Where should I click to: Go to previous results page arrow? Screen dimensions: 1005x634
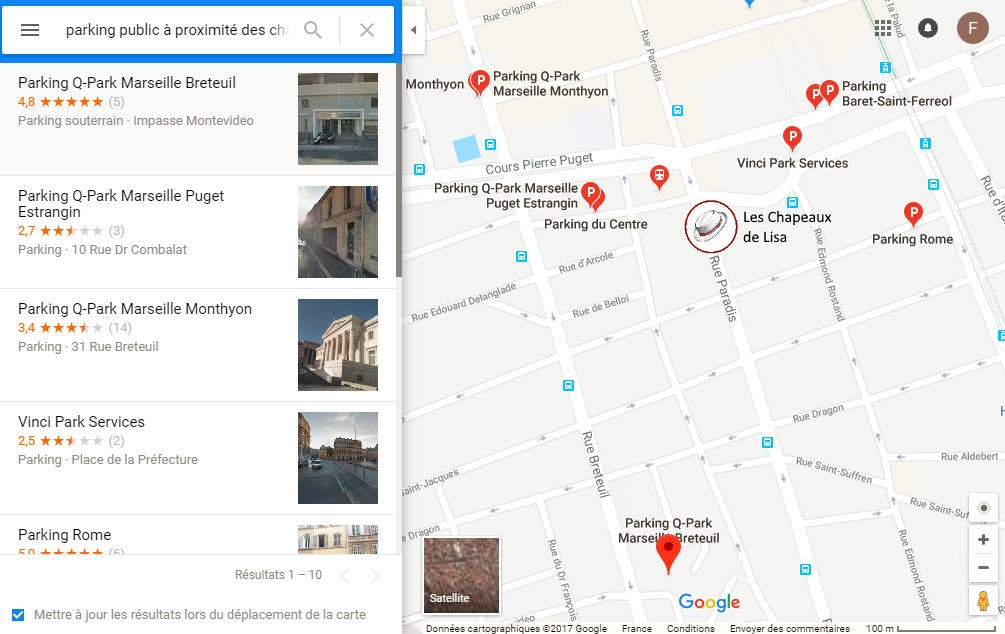coord(345,576)
